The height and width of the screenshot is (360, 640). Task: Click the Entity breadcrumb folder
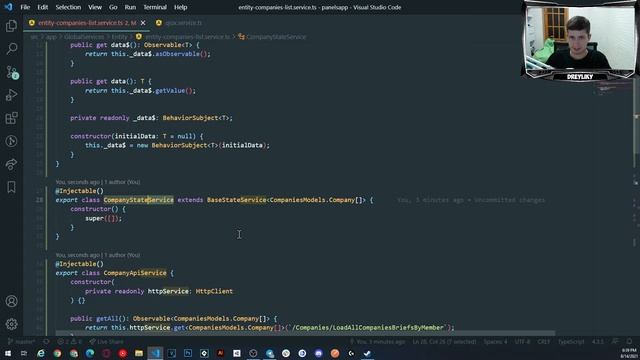(x=120, y=37)
